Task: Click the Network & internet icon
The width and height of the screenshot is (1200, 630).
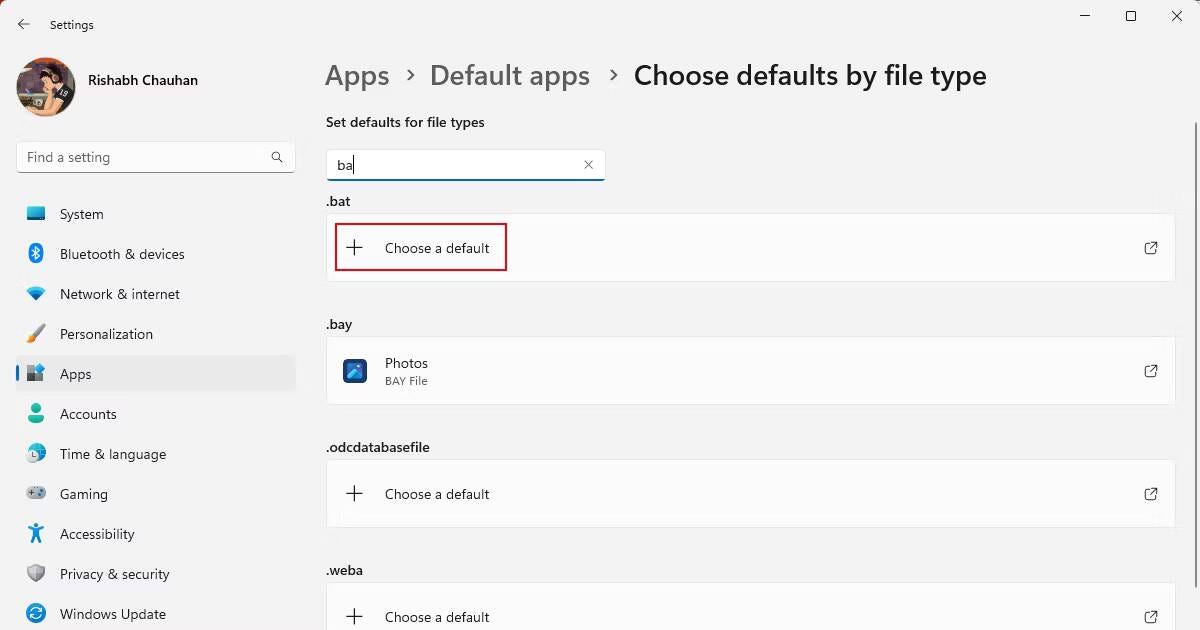Action: coord(35,294)
